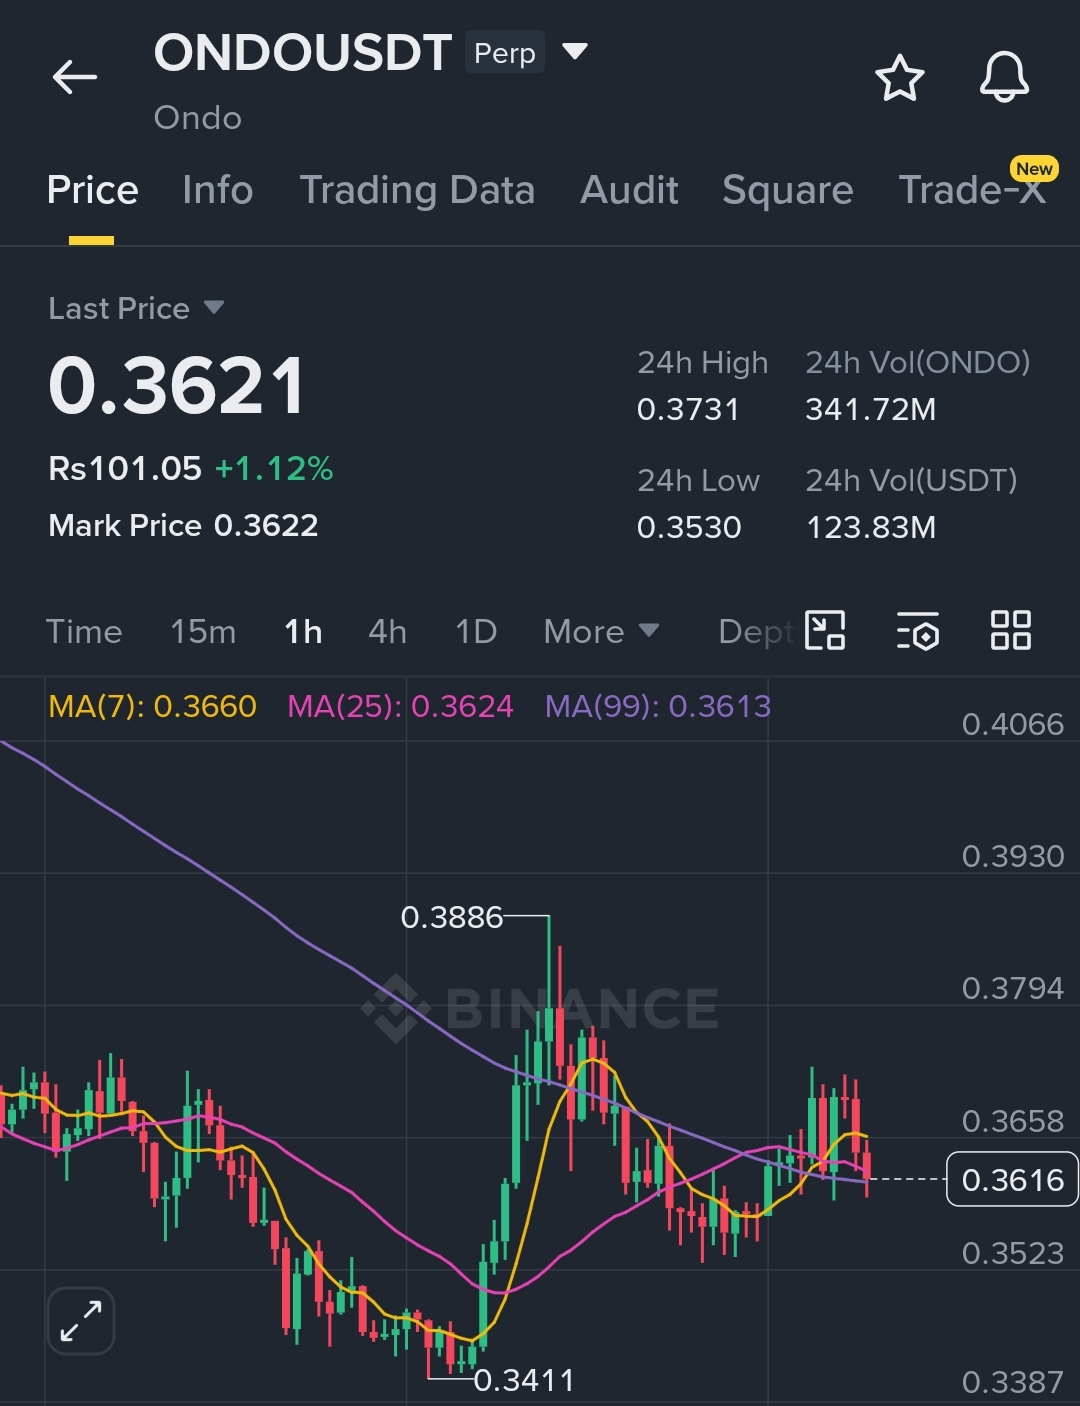Tap the 24h Vol(USDT) value 123.83M
Image resolution: width=1080 pixels, height=1406 pixels.
[870, 527]
